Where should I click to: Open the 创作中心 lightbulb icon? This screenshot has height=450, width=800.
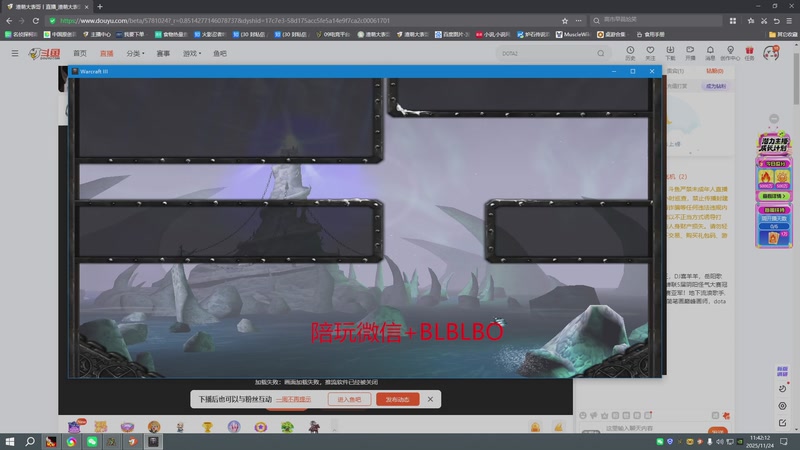(730, 53)
